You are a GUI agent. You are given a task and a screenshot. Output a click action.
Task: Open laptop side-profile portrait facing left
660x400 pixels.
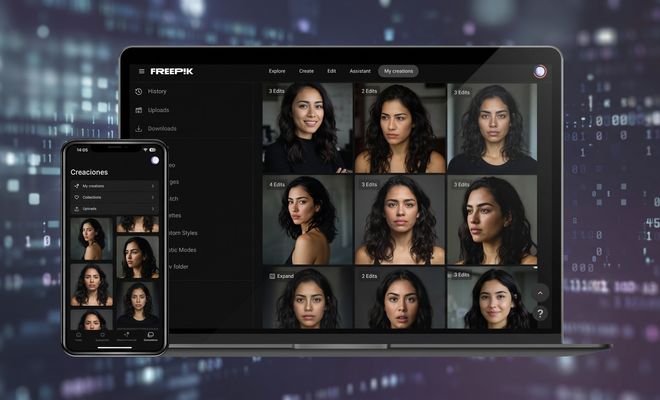click(492, 220)
